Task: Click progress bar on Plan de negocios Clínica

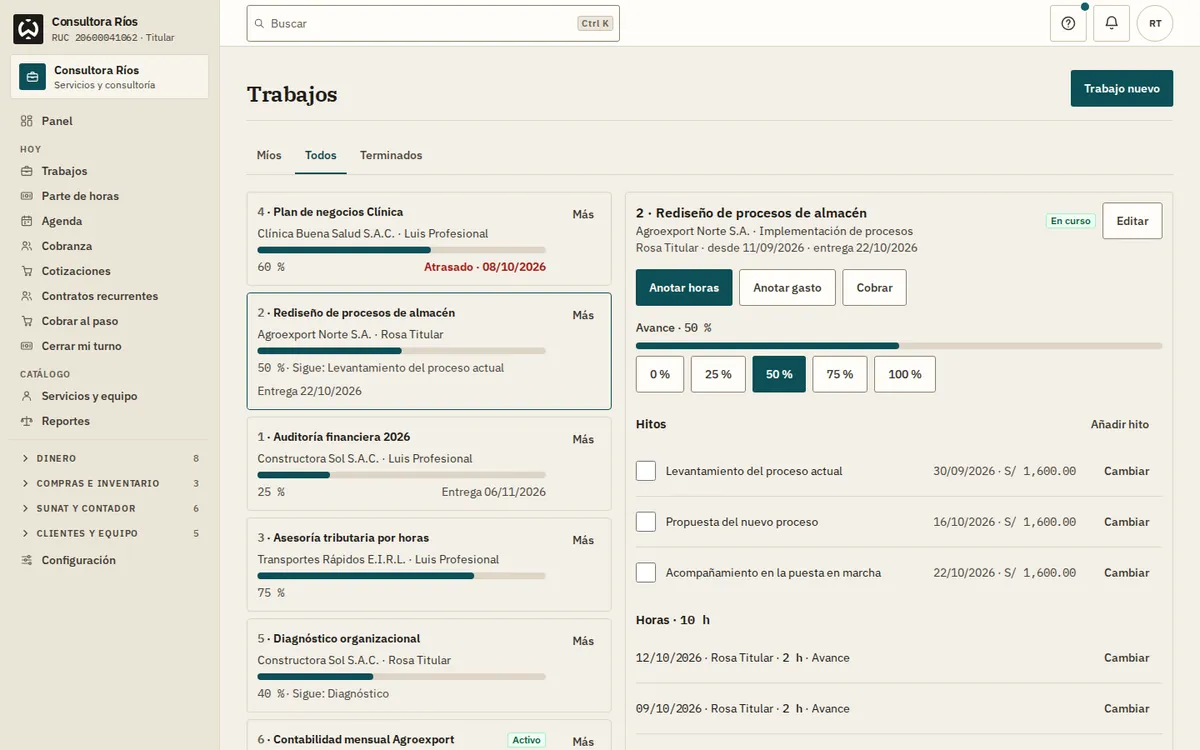Action: coord(402,250)
